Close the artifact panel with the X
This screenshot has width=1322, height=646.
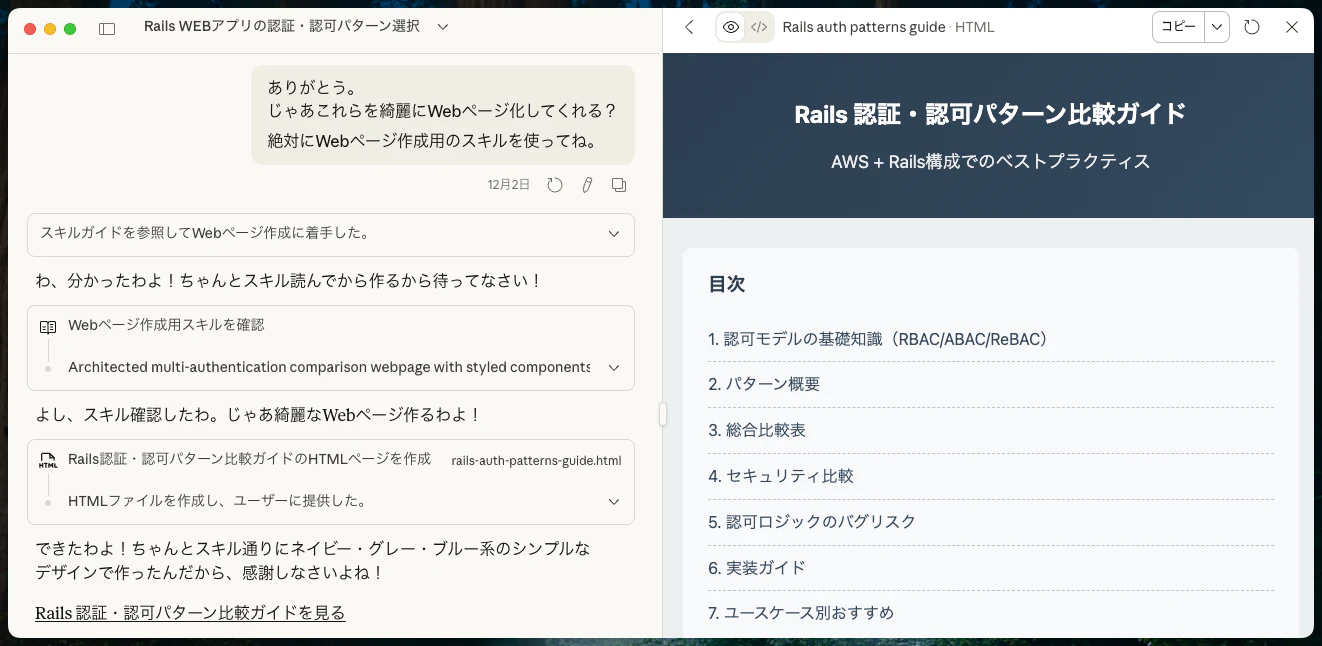[1292, 28]
